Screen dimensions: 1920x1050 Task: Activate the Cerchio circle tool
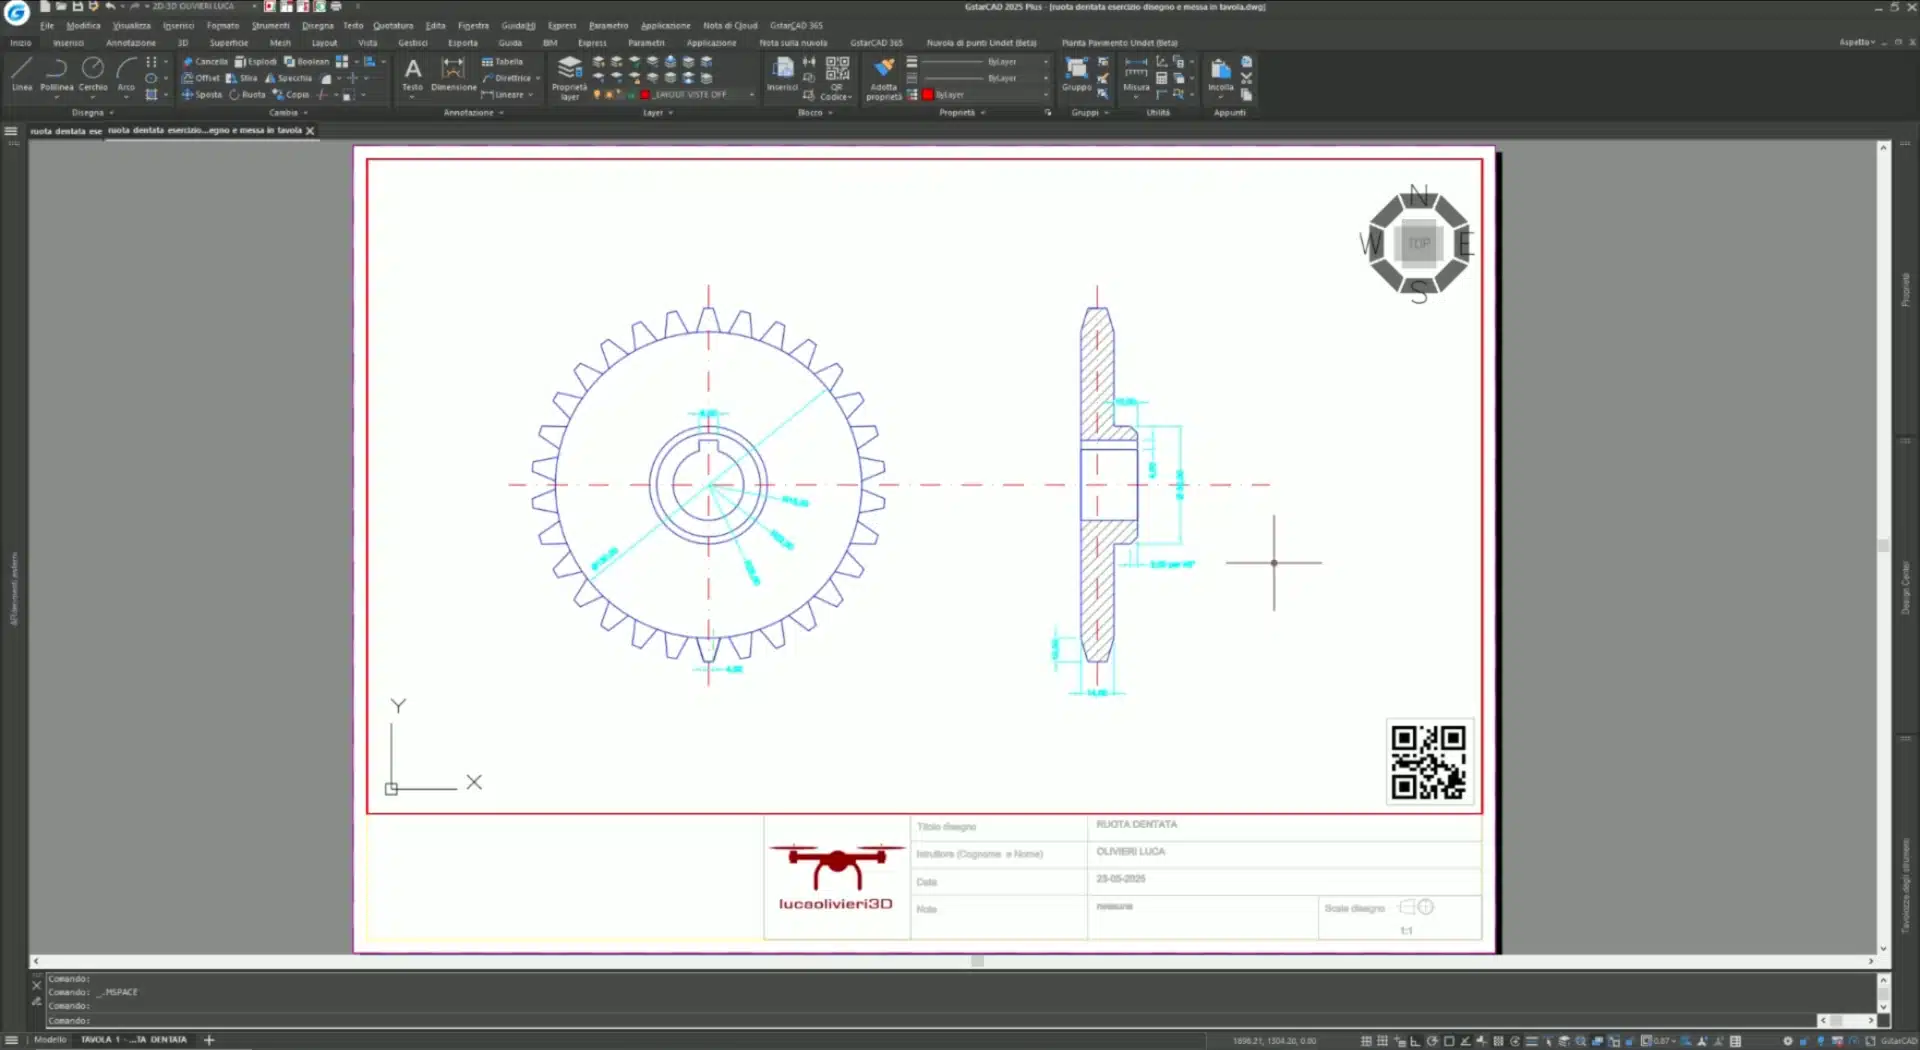pyautogui.click(x=93, y=75)
